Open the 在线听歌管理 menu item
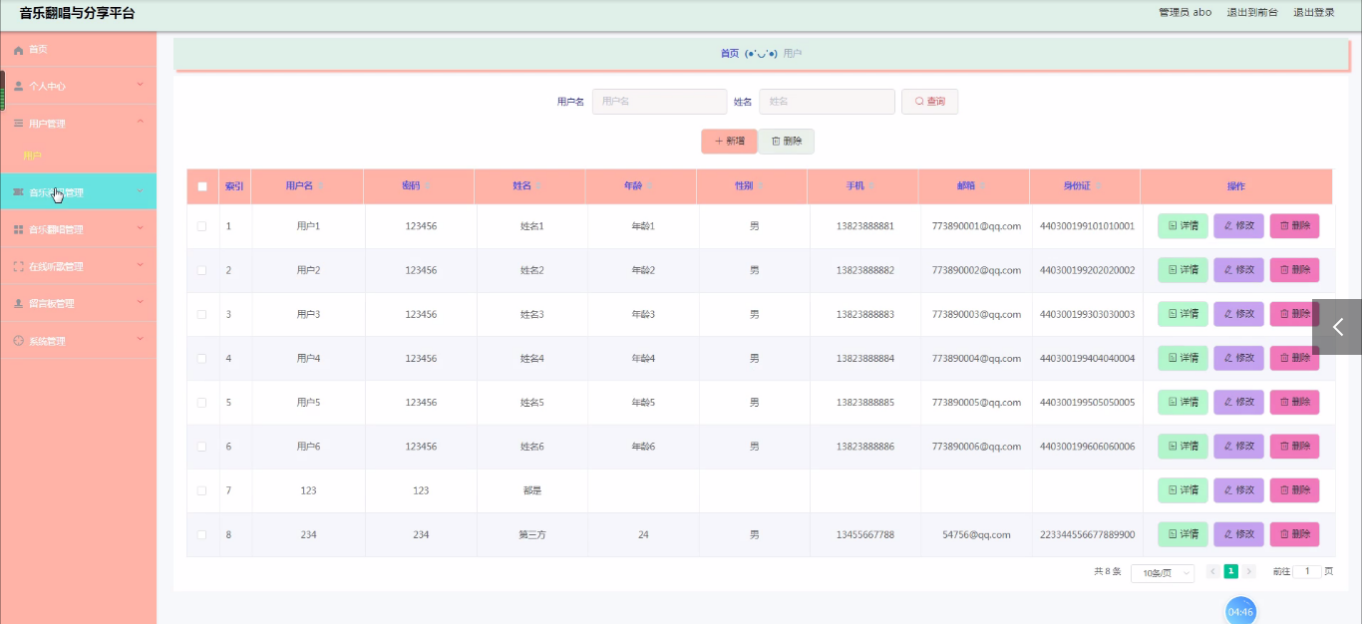1362x624 pixels. pos(78,266)
